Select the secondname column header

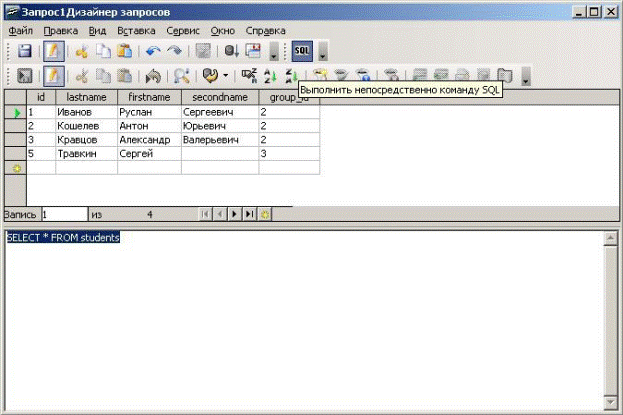220,97
